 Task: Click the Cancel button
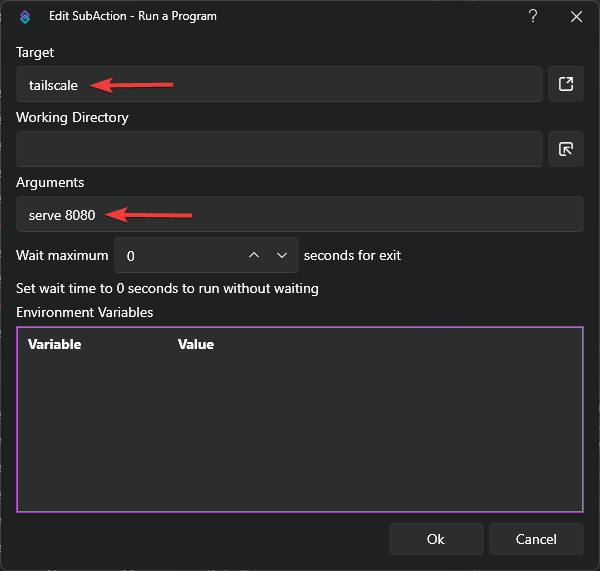pos(536,539)
